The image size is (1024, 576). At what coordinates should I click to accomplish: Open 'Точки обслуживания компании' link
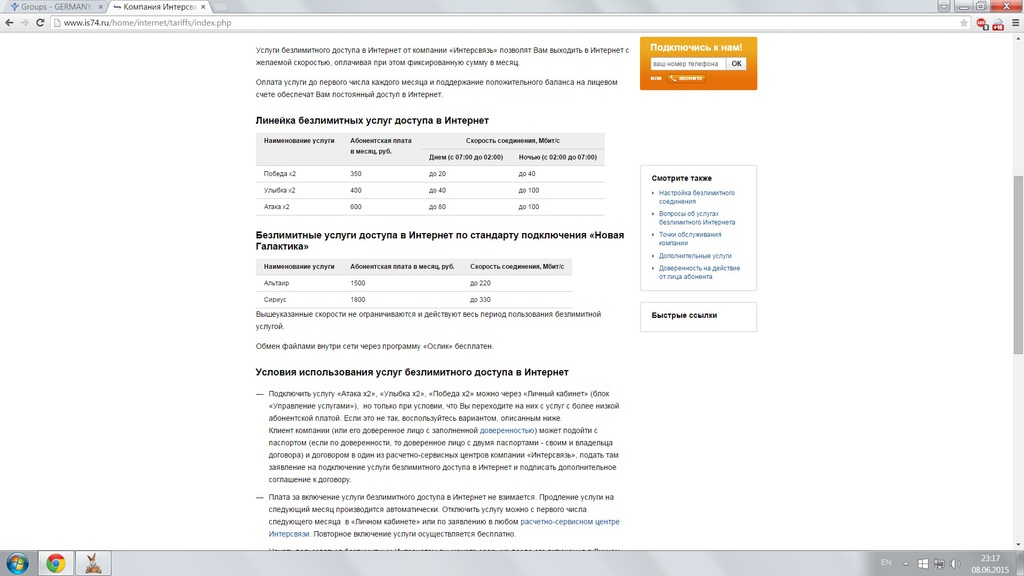pyautogui.click(x=690, y=239)
